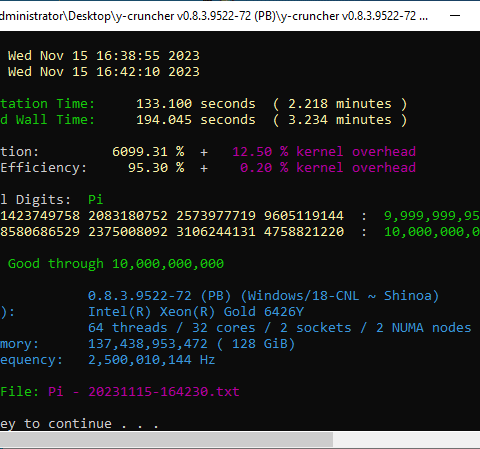The width and height of the screenshot is (480, 449).
Task: Click the 'l Digits:' label
Action: 35,200
